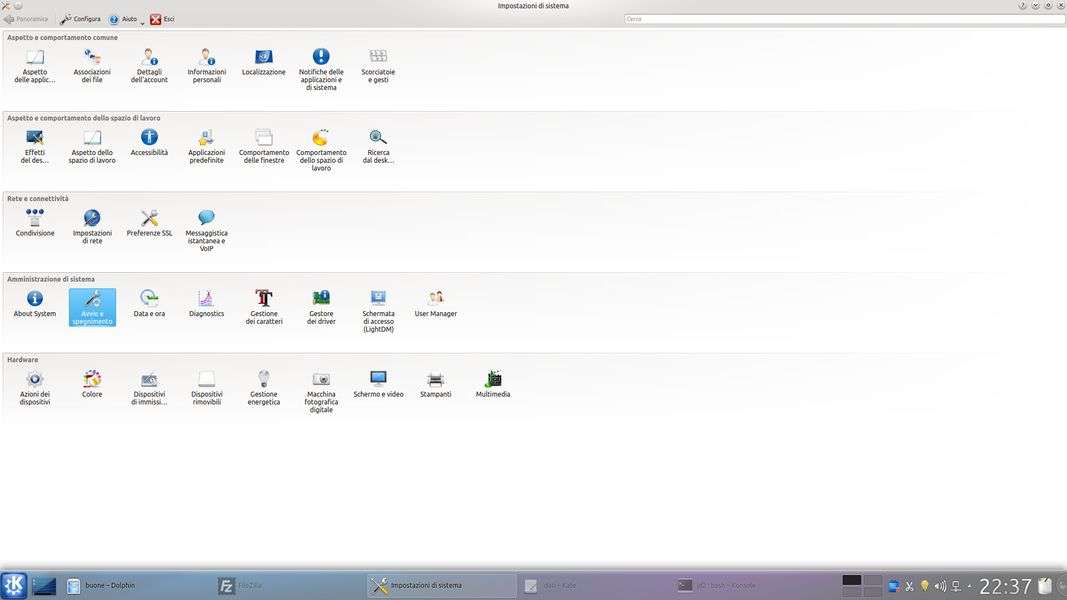
Task: Click the show desktop icon in the taskbar
Action: [44, 585]
